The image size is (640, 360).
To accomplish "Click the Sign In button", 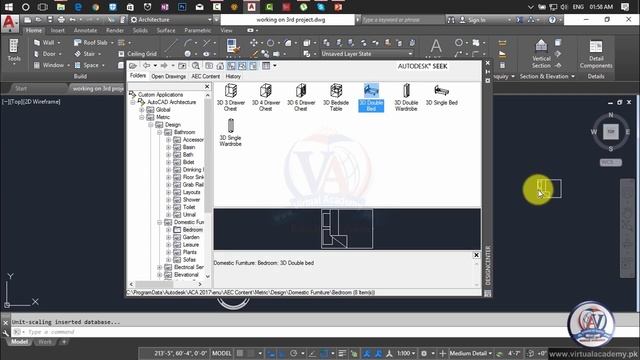I will [472, 20].
